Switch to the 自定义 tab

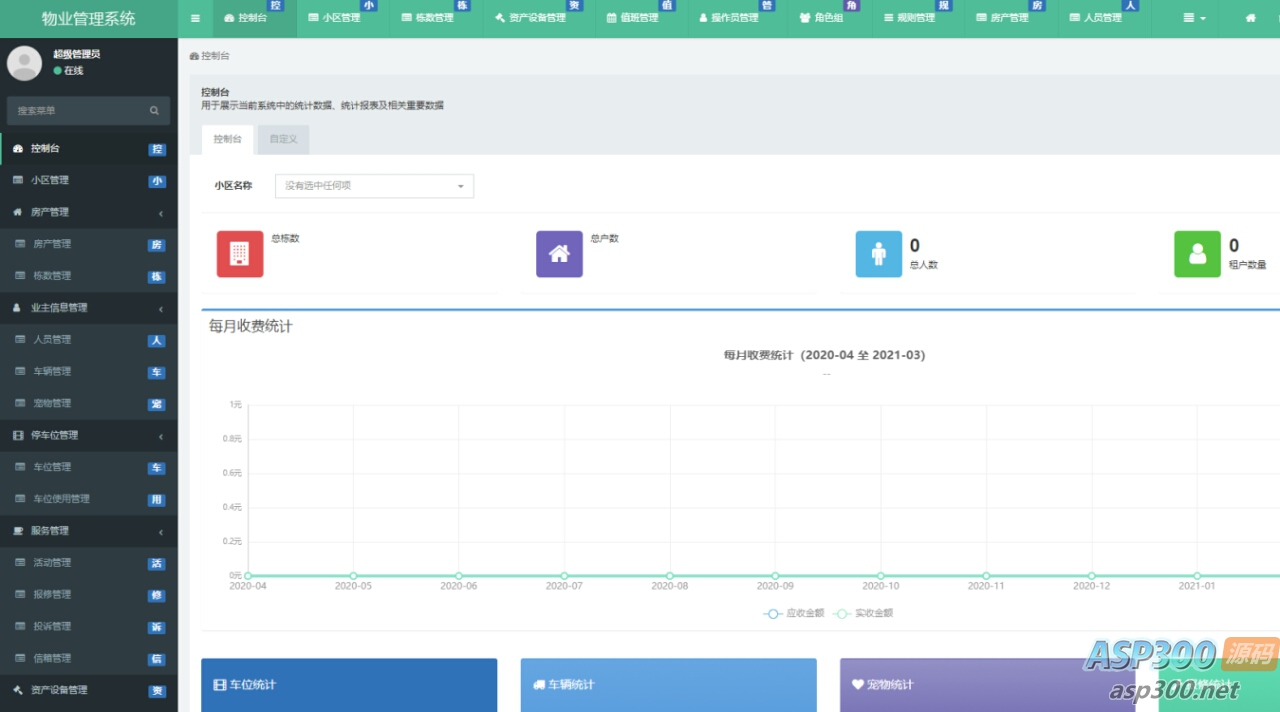[x=283, y=139]
